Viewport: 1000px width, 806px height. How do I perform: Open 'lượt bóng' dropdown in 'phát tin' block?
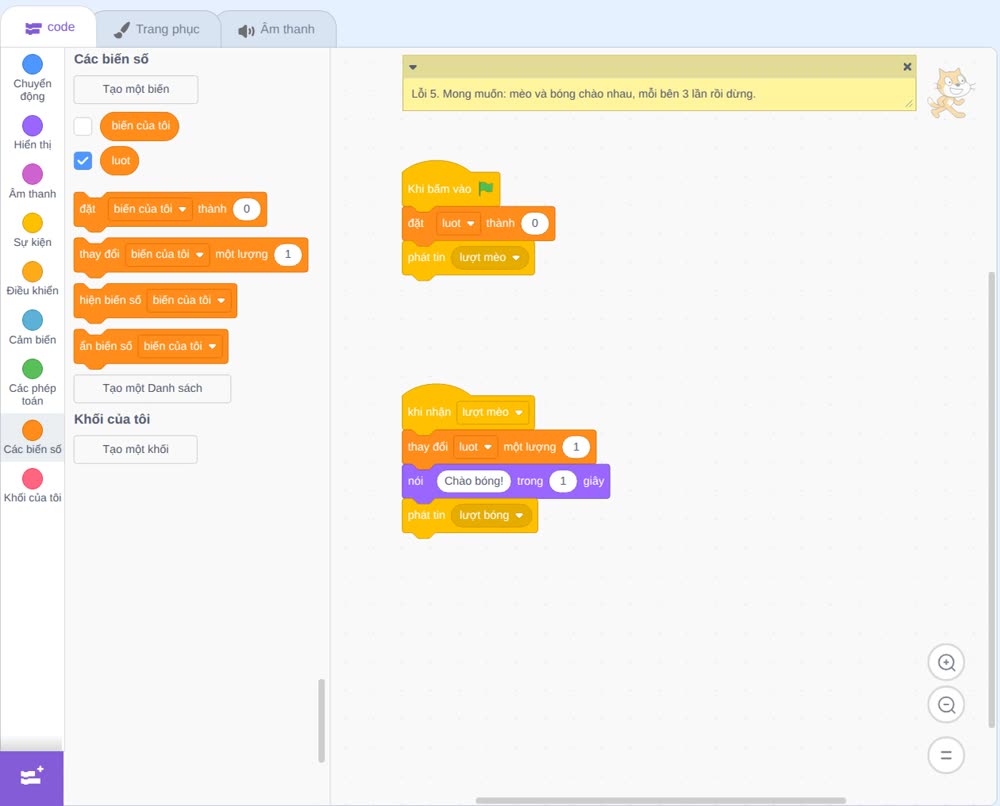[491, 515]
